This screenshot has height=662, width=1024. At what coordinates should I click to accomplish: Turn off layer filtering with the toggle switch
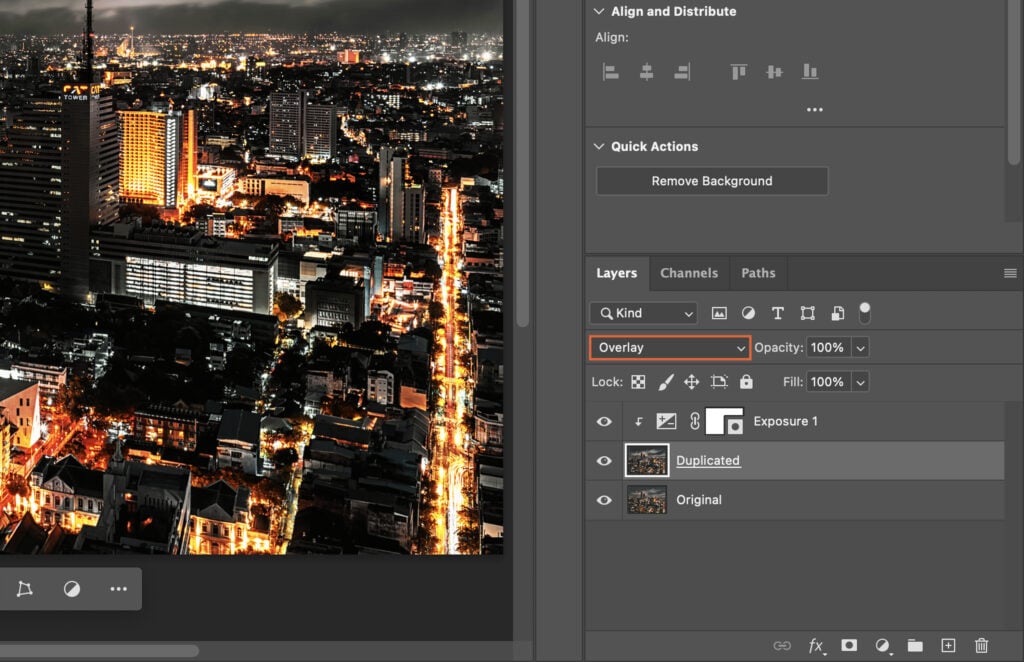pyautogui.click(x=863, y=312)
